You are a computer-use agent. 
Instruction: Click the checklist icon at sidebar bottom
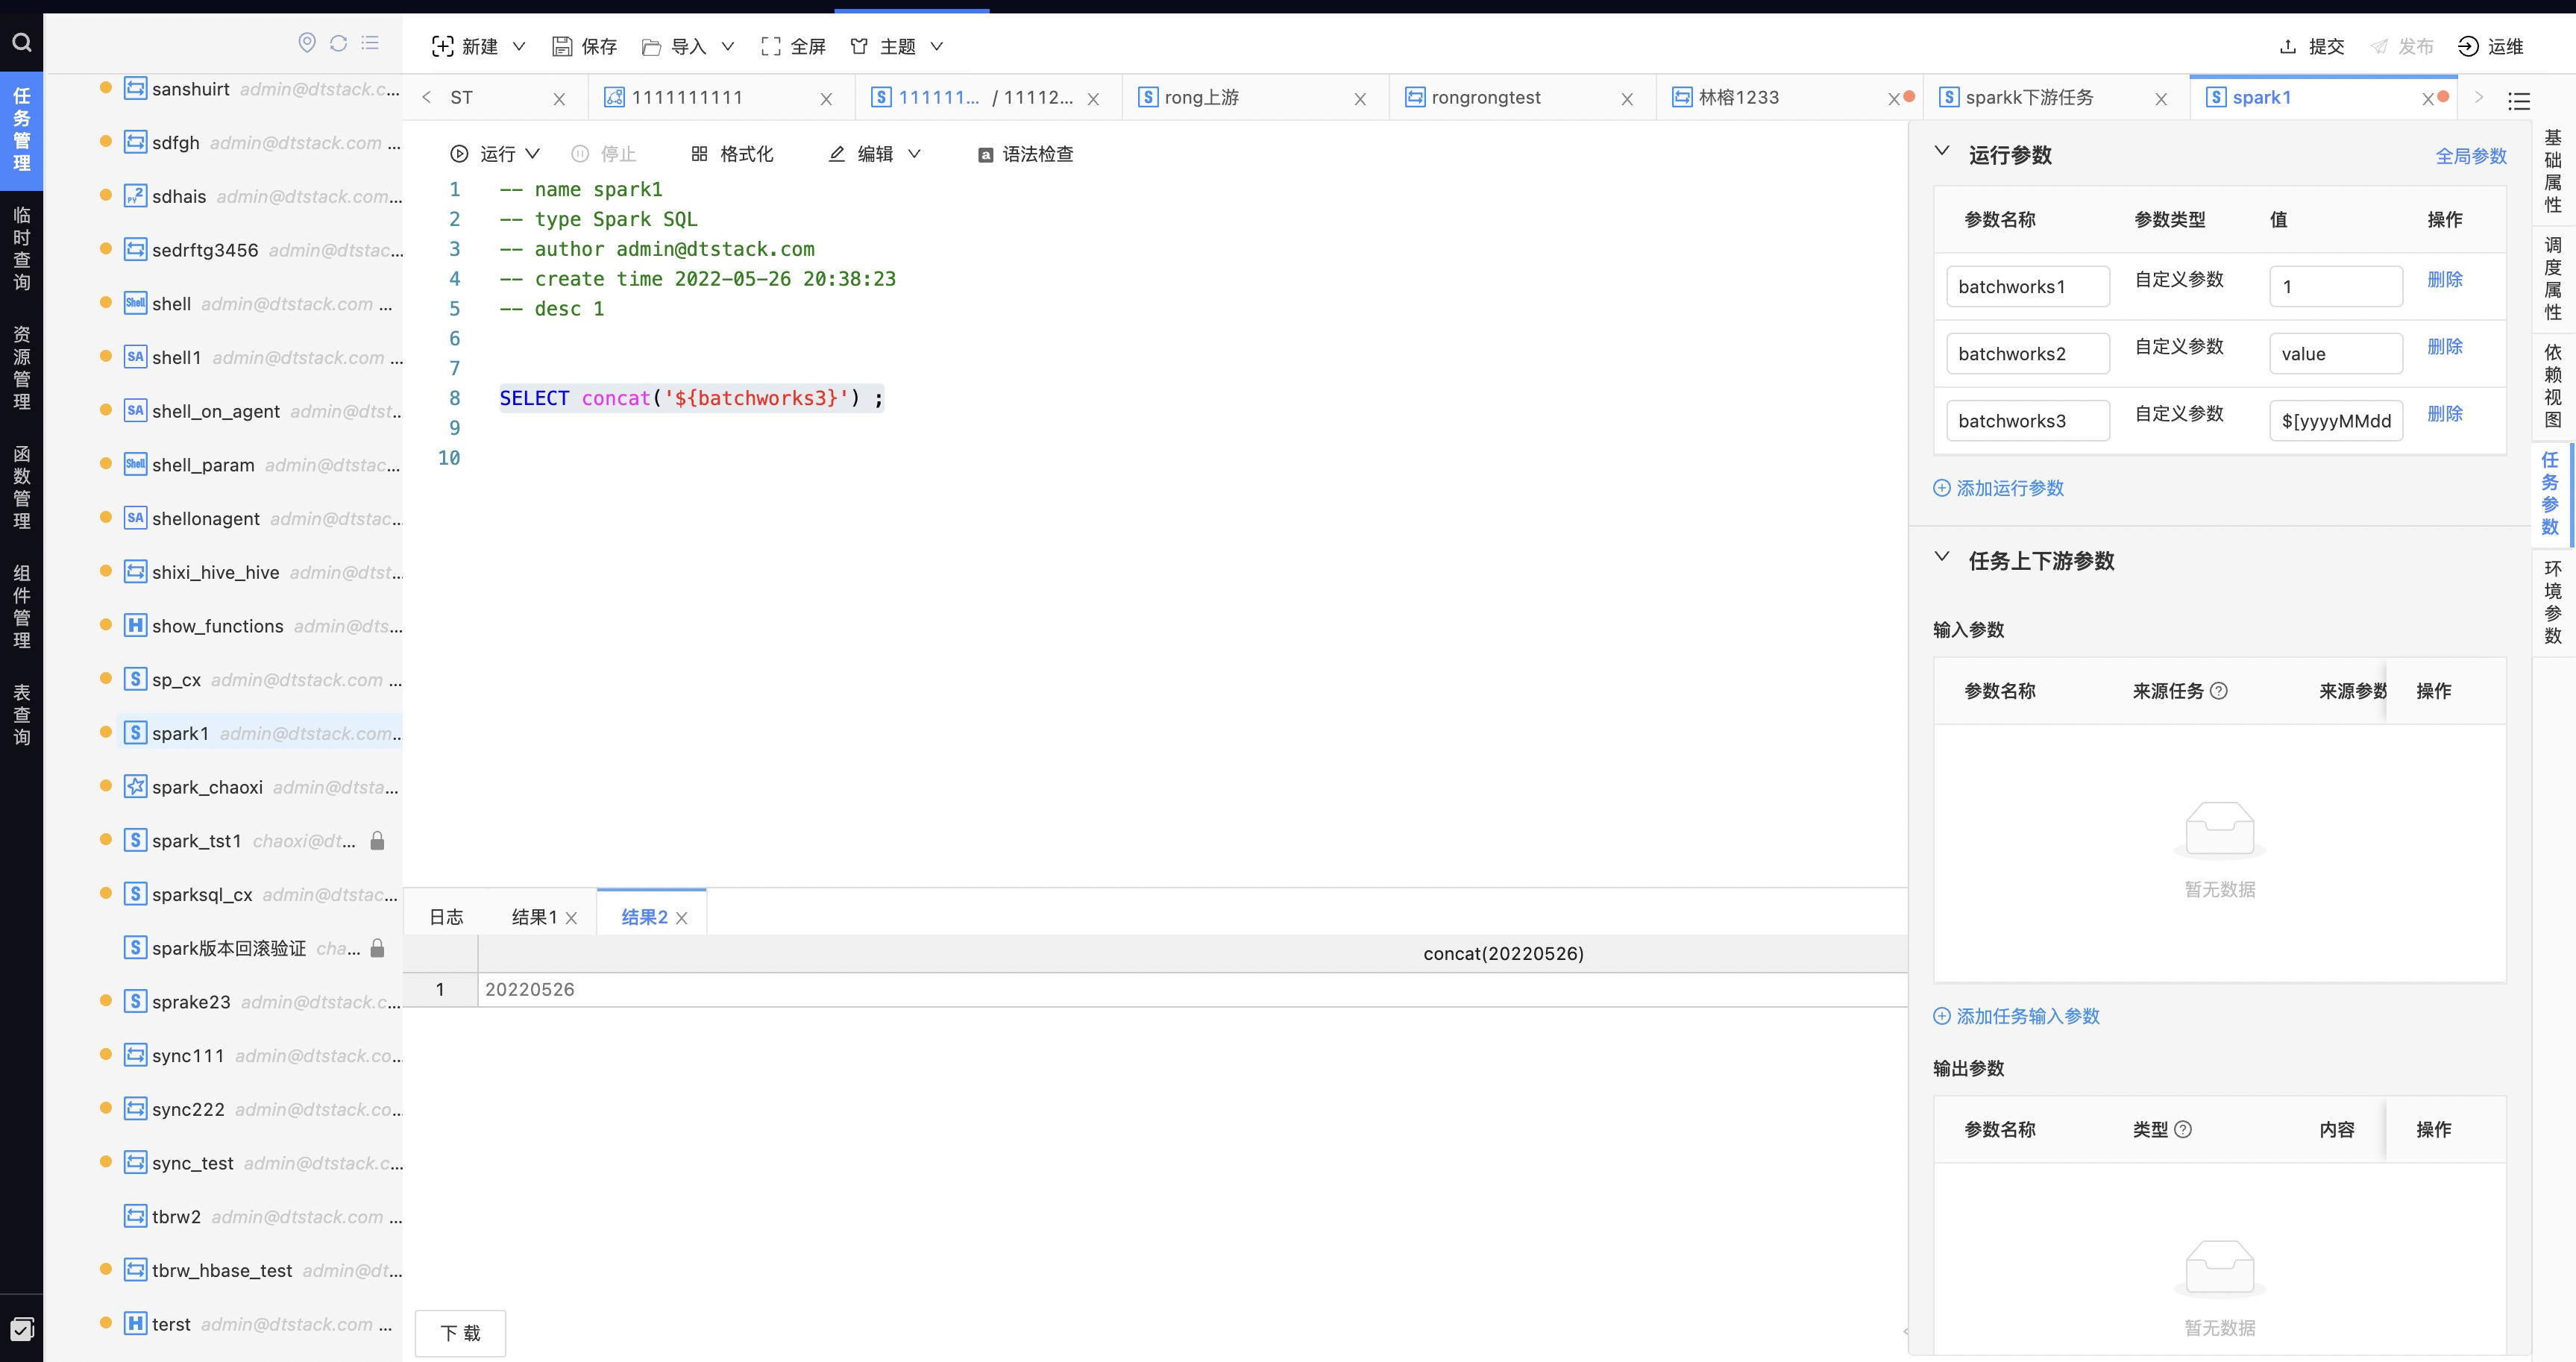[21, 1329]
